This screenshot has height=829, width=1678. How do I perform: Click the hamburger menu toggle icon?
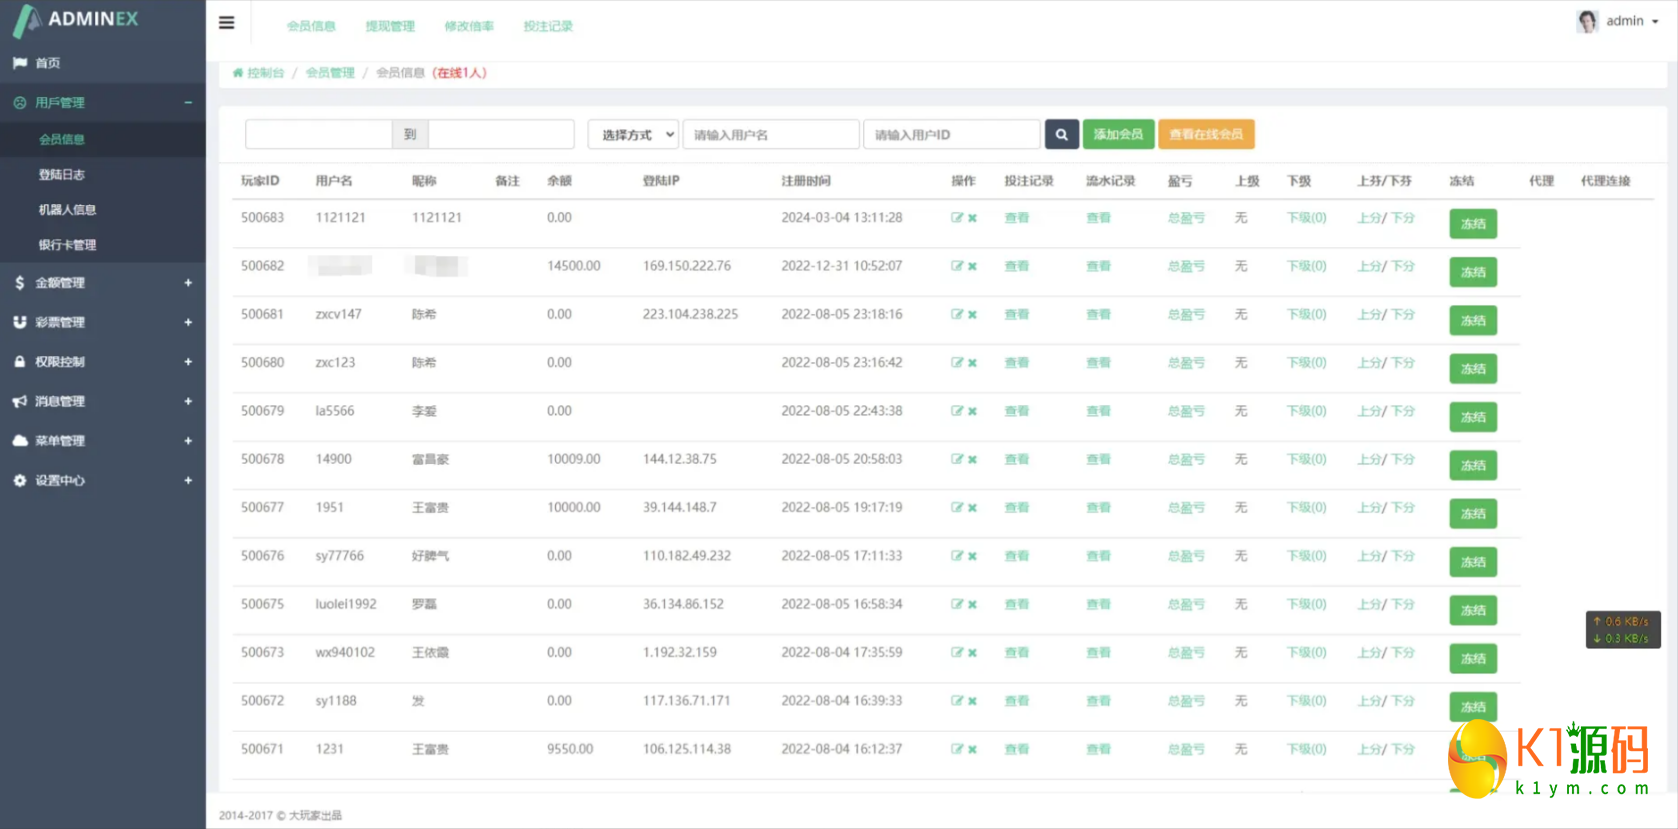[x=227, y=23]
